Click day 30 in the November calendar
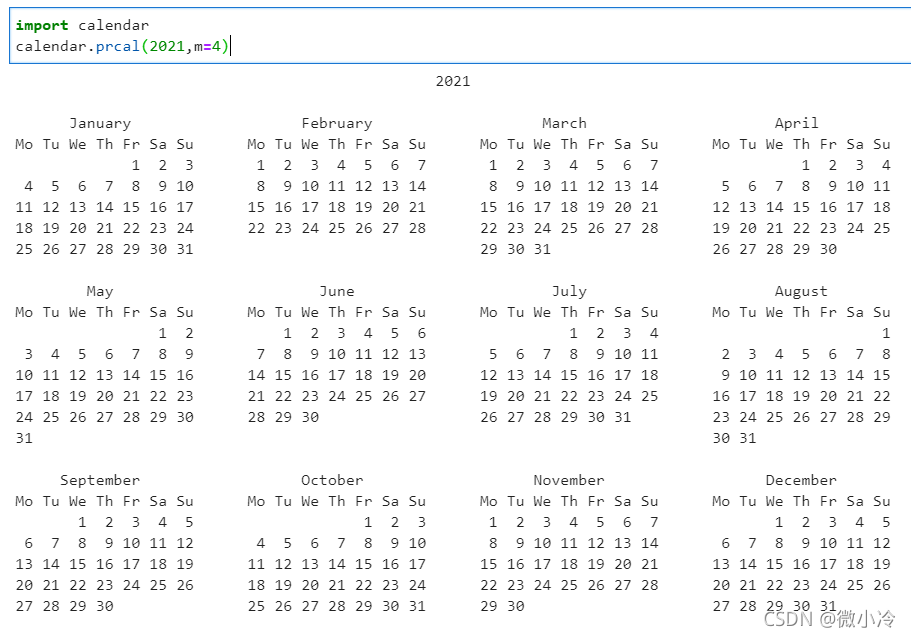The height and width of the screenshot is (637, 911). (x=515, y=606)
